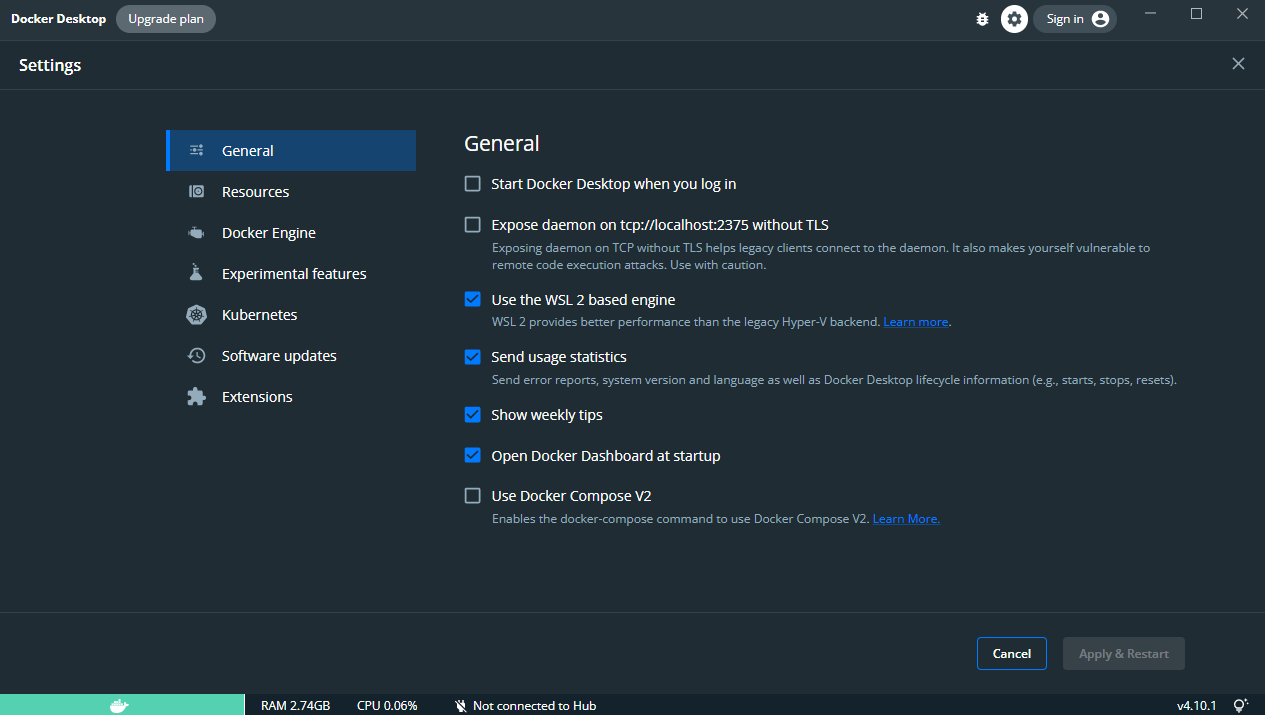Click the user avatar icon beside Sign in
Viewport: 1265px width, 715px height.
click(1100, 19)
